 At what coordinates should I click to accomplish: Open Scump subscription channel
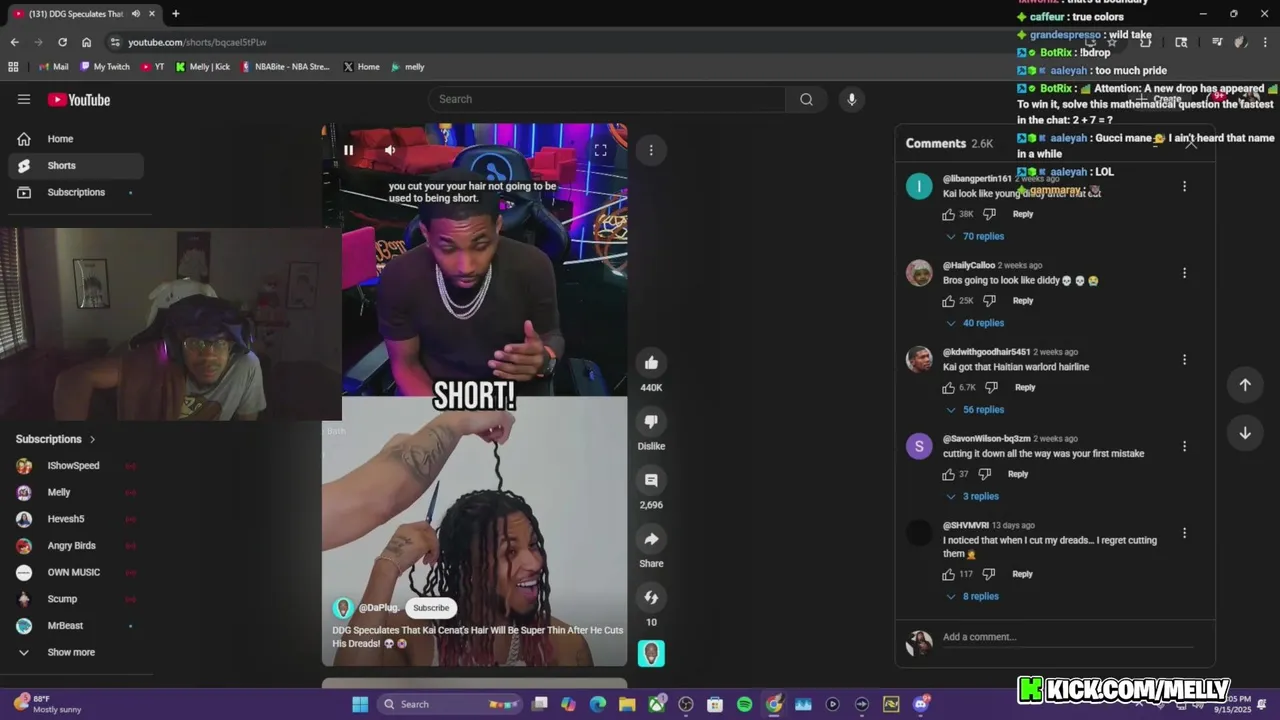(76, 599)
